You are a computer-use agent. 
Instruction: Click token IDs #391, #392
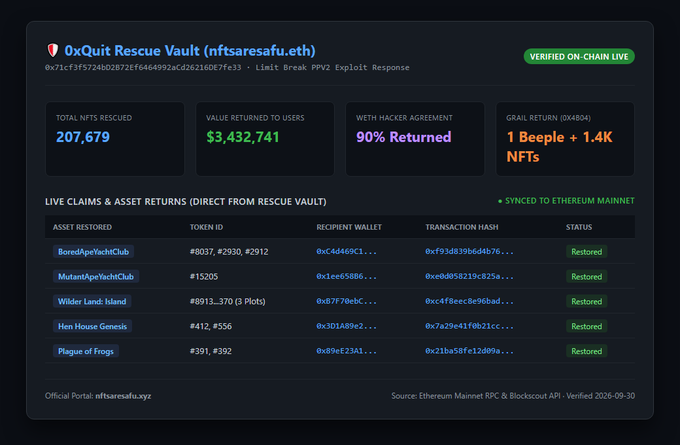(x=211, y=351)
